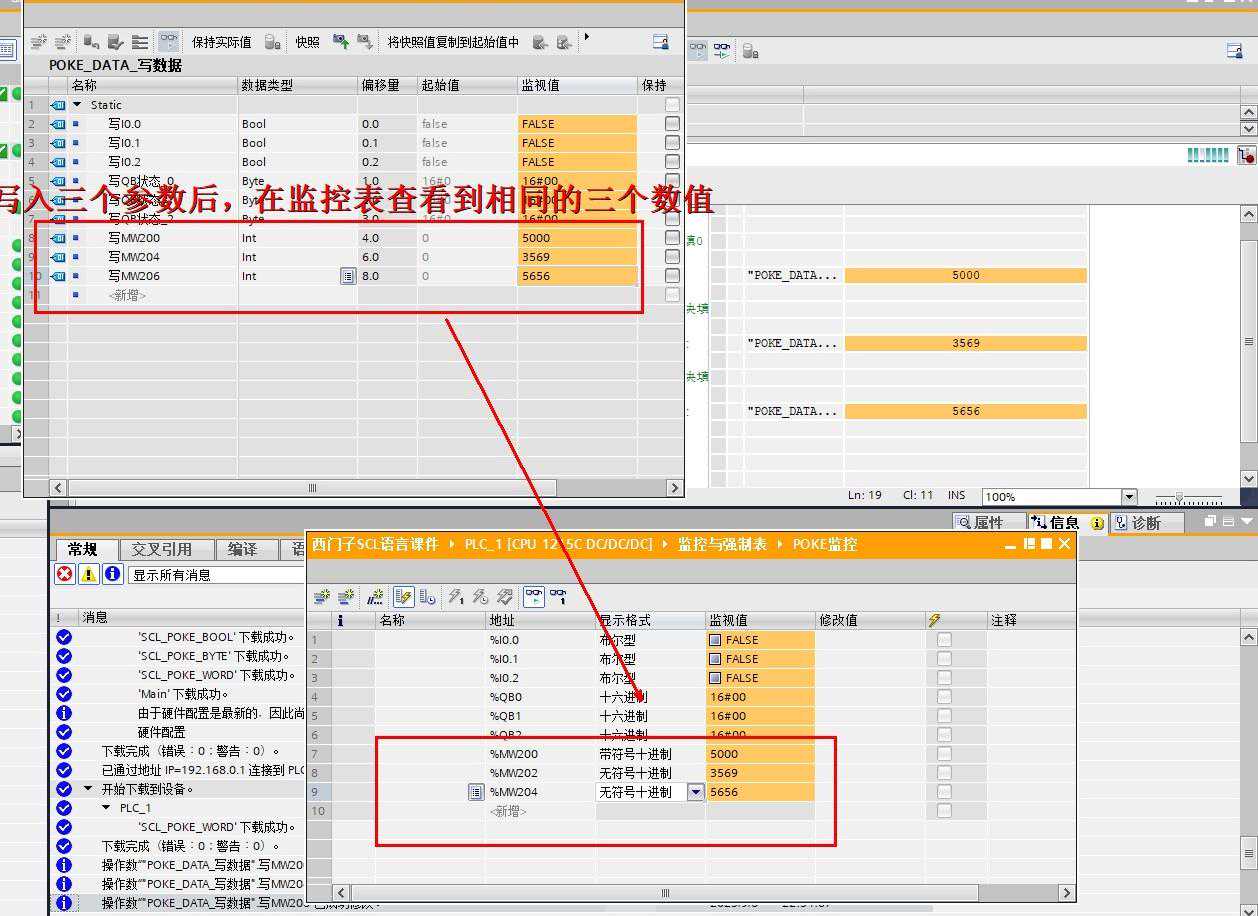The height and width of the screenshot is (916, 1258).
Task: Click the 写MW206 name cell
Action: [134, 276]
